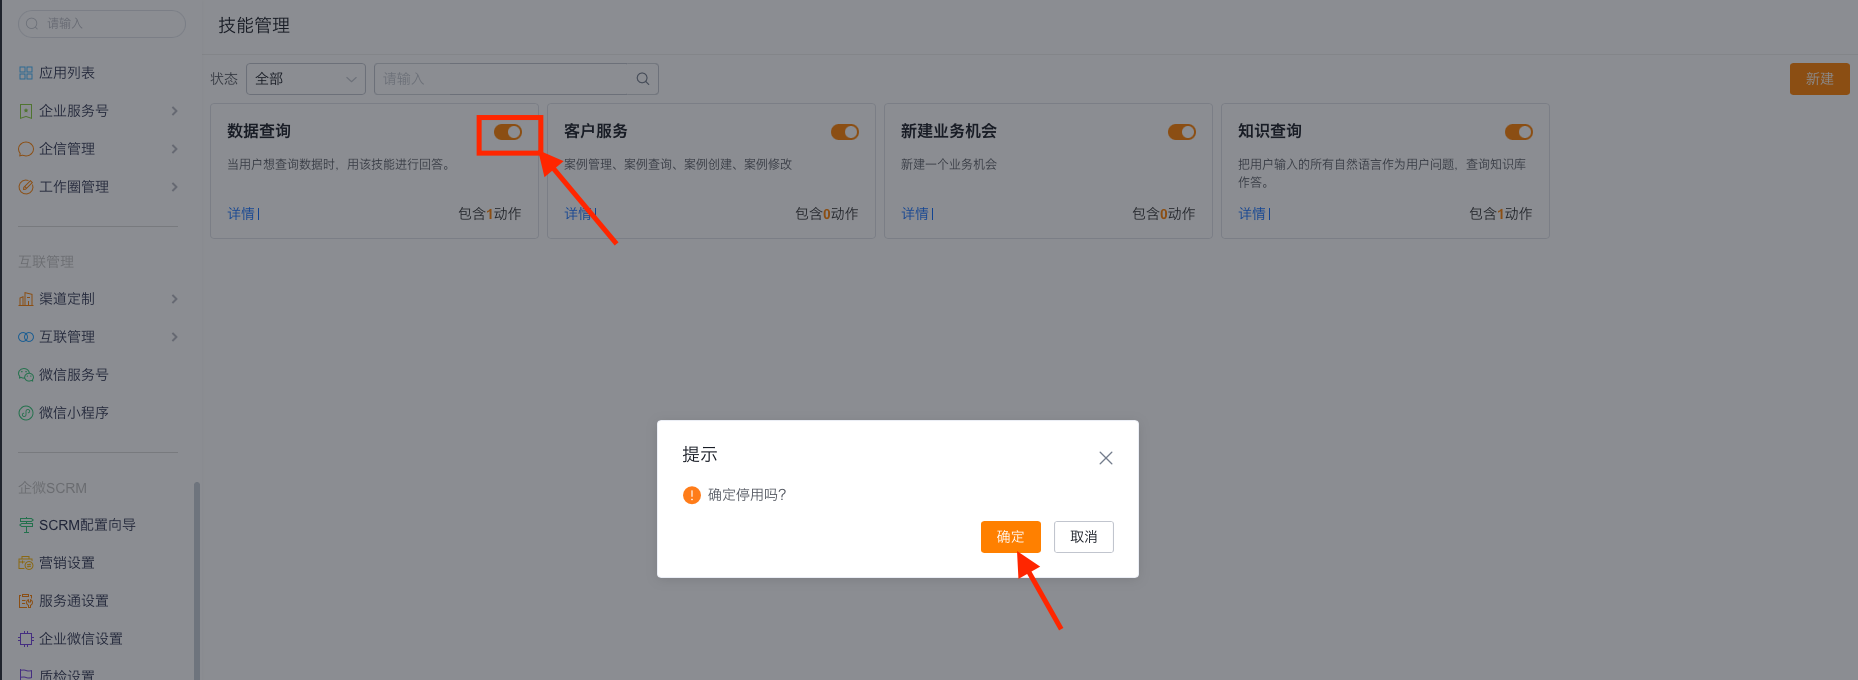Toggle the 新建业务机会 skill switch
1858x680 pixels.
[x=1182, y=132]
